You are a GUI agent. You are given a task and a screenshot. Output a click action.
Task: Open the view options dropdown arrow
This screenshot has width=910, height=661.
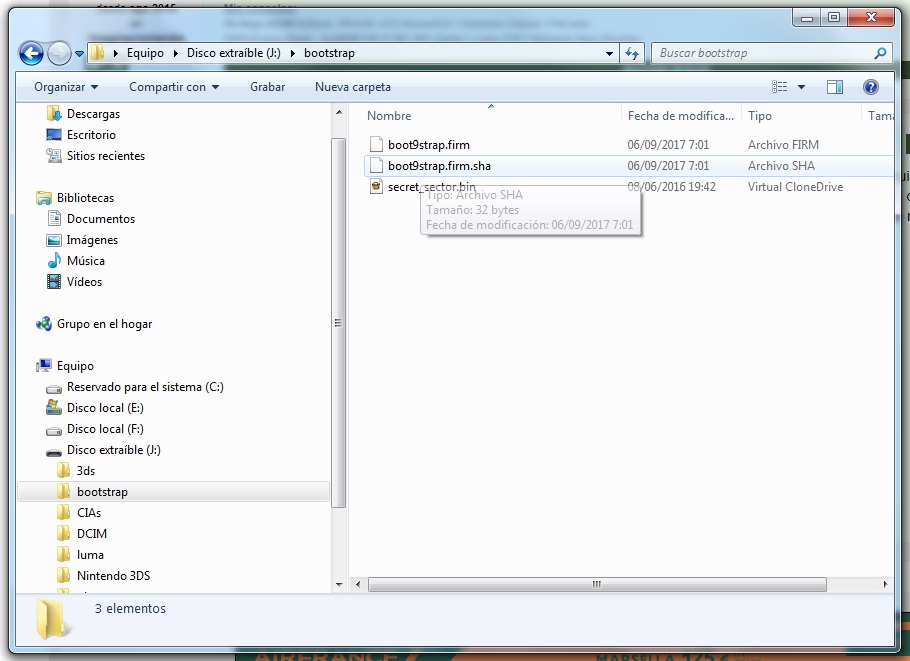(x=801, y=87)
